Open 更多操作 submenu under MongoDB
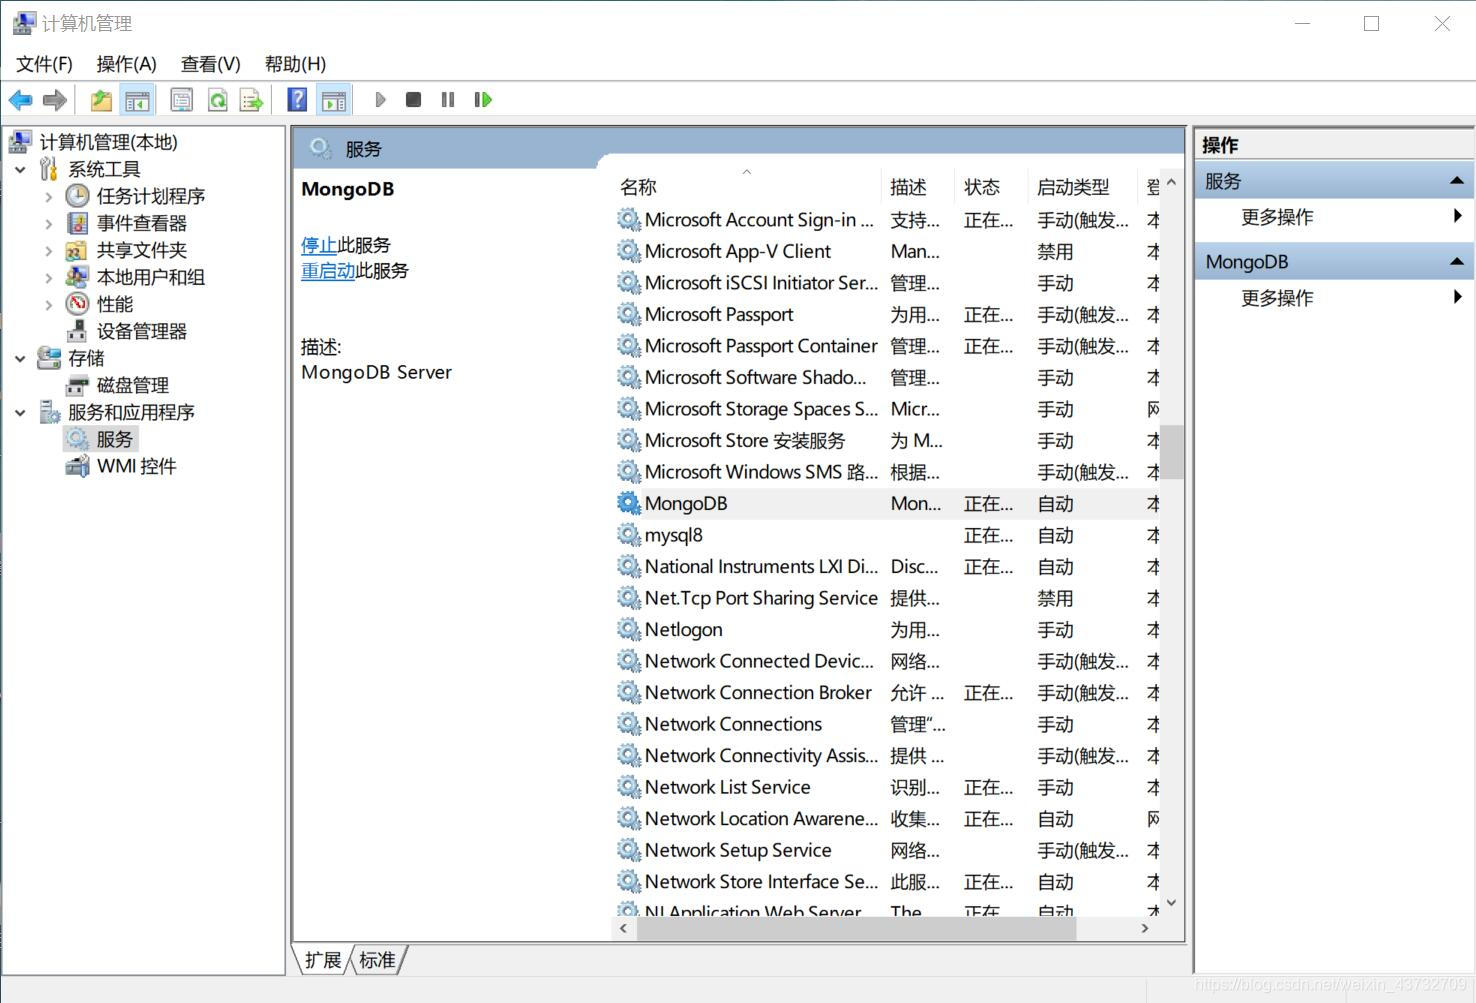The width and height of the screenshot is (1476, 1003). 1334,297
